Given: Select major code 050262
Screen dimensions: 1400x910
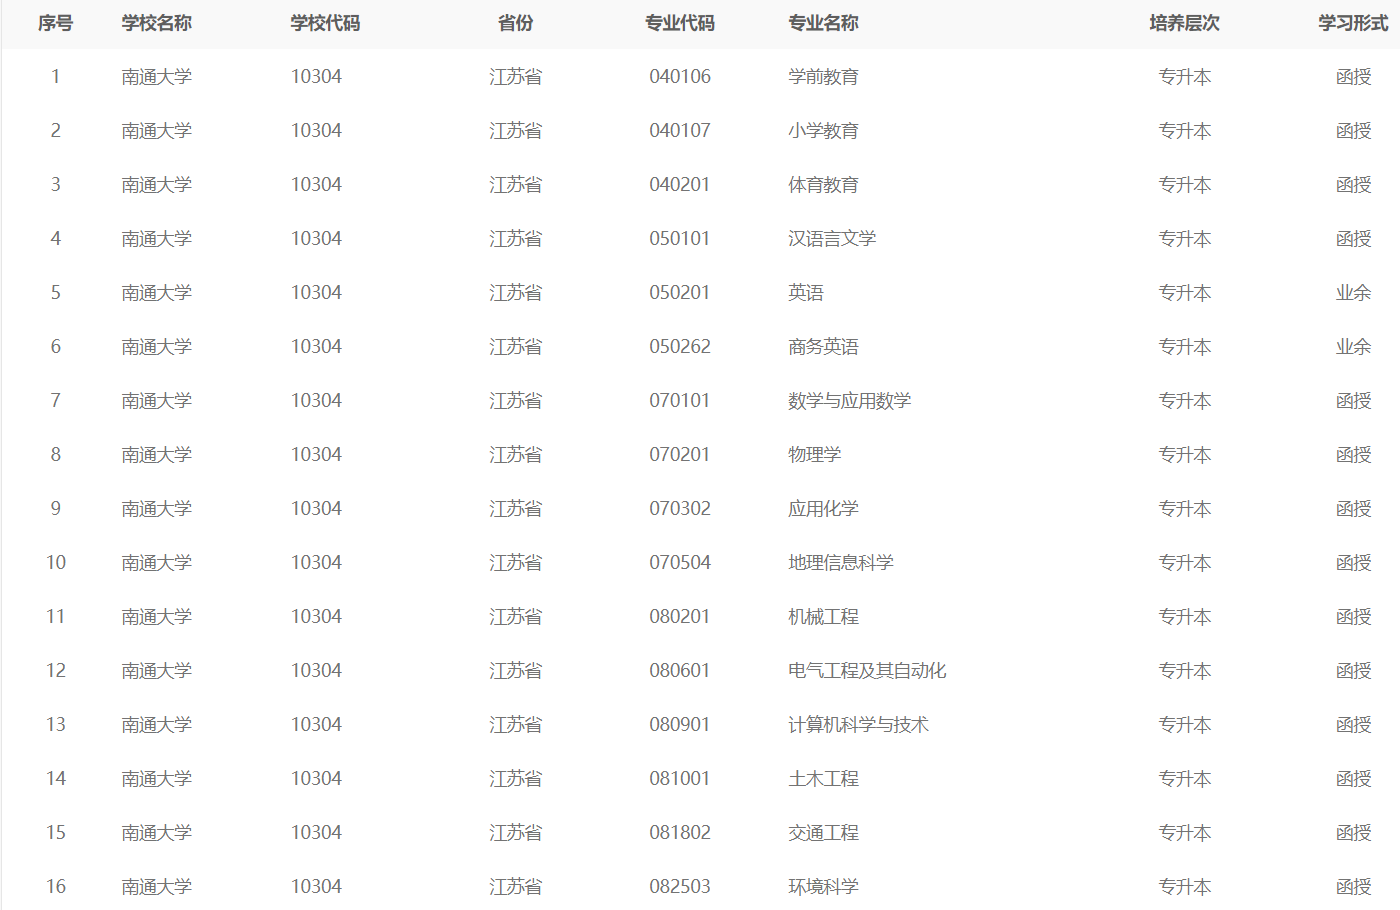Looking at the screenshot, I should [x=680, y=347].
